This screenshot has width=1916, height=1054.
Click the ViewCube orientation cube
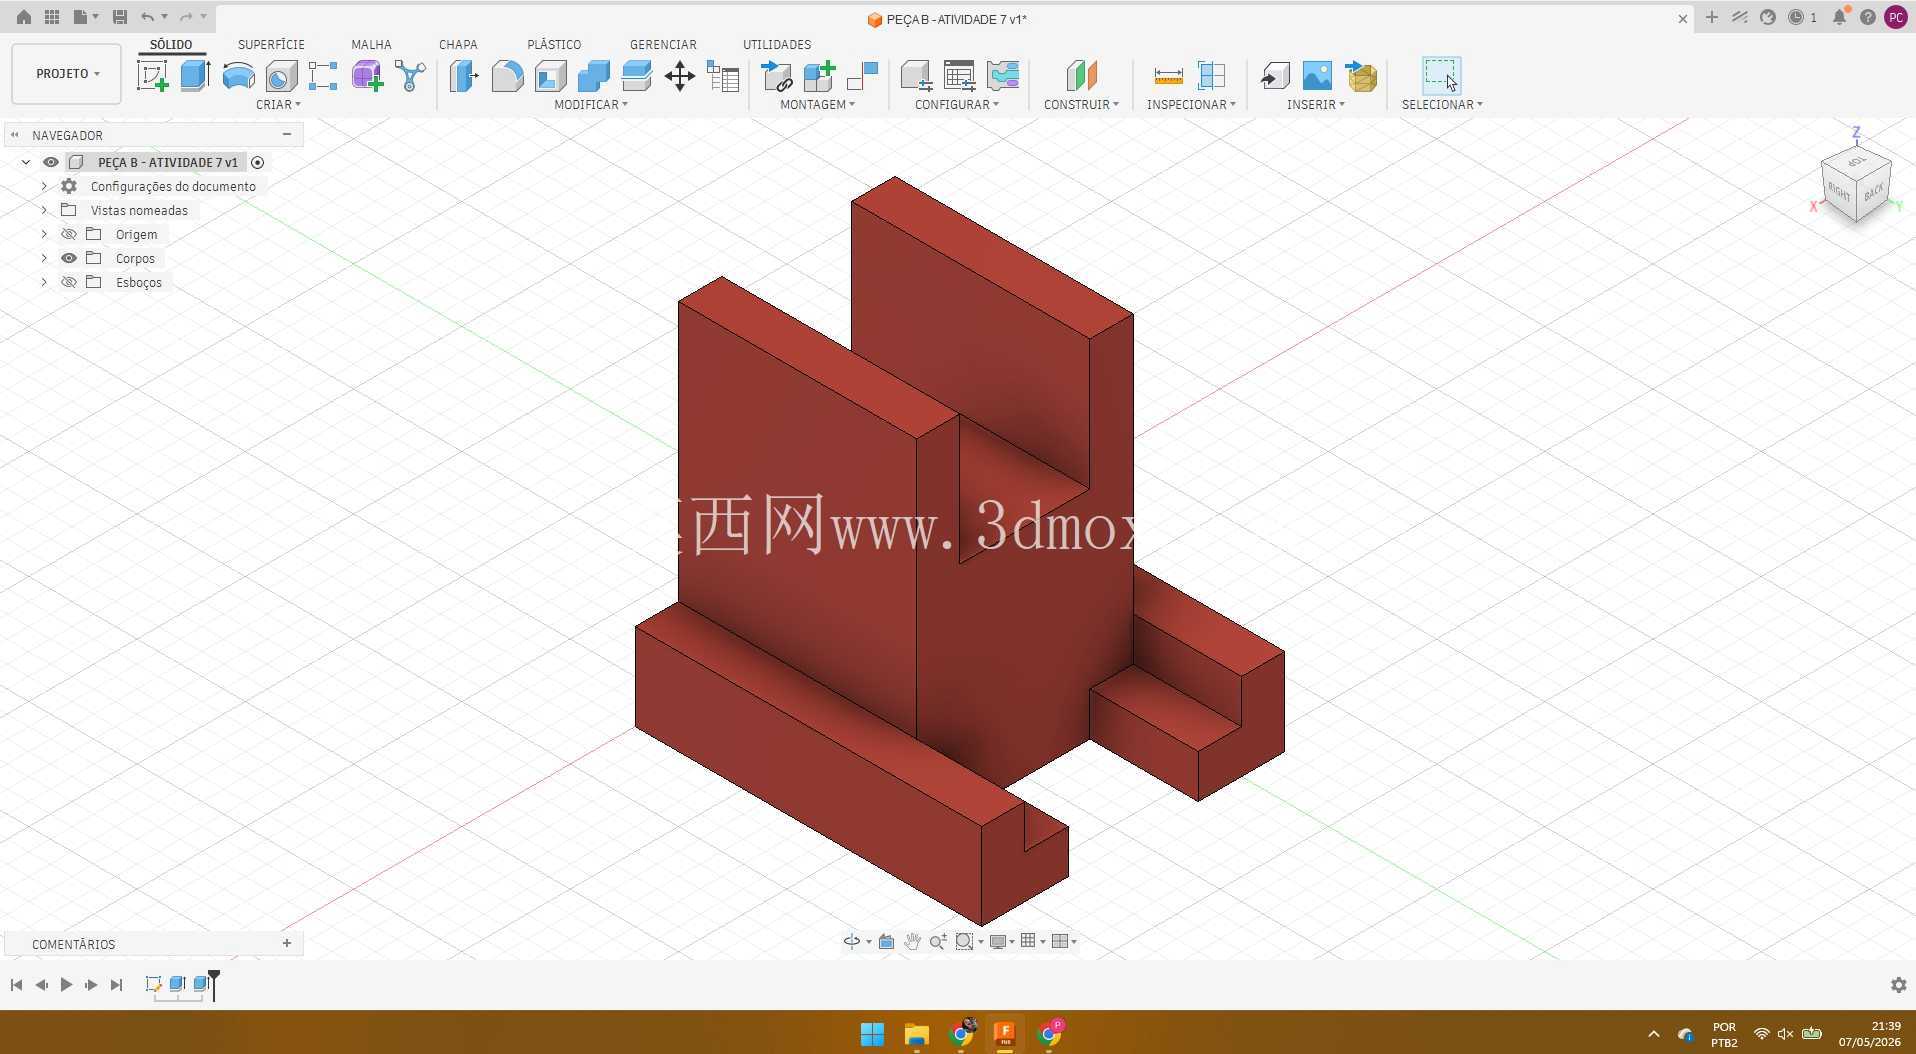coord(1856,183)
